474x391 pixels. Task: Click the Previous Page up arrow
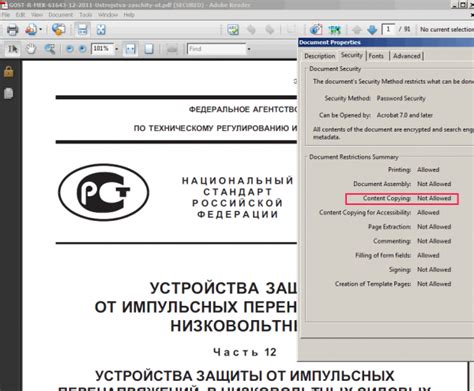click(357, 30)
